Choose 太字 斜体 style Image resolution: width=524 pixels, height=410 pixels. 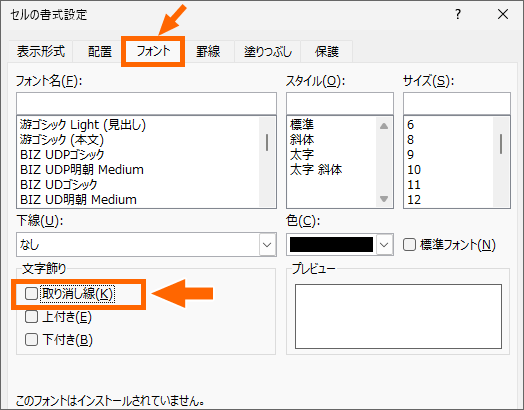(316, 169)
